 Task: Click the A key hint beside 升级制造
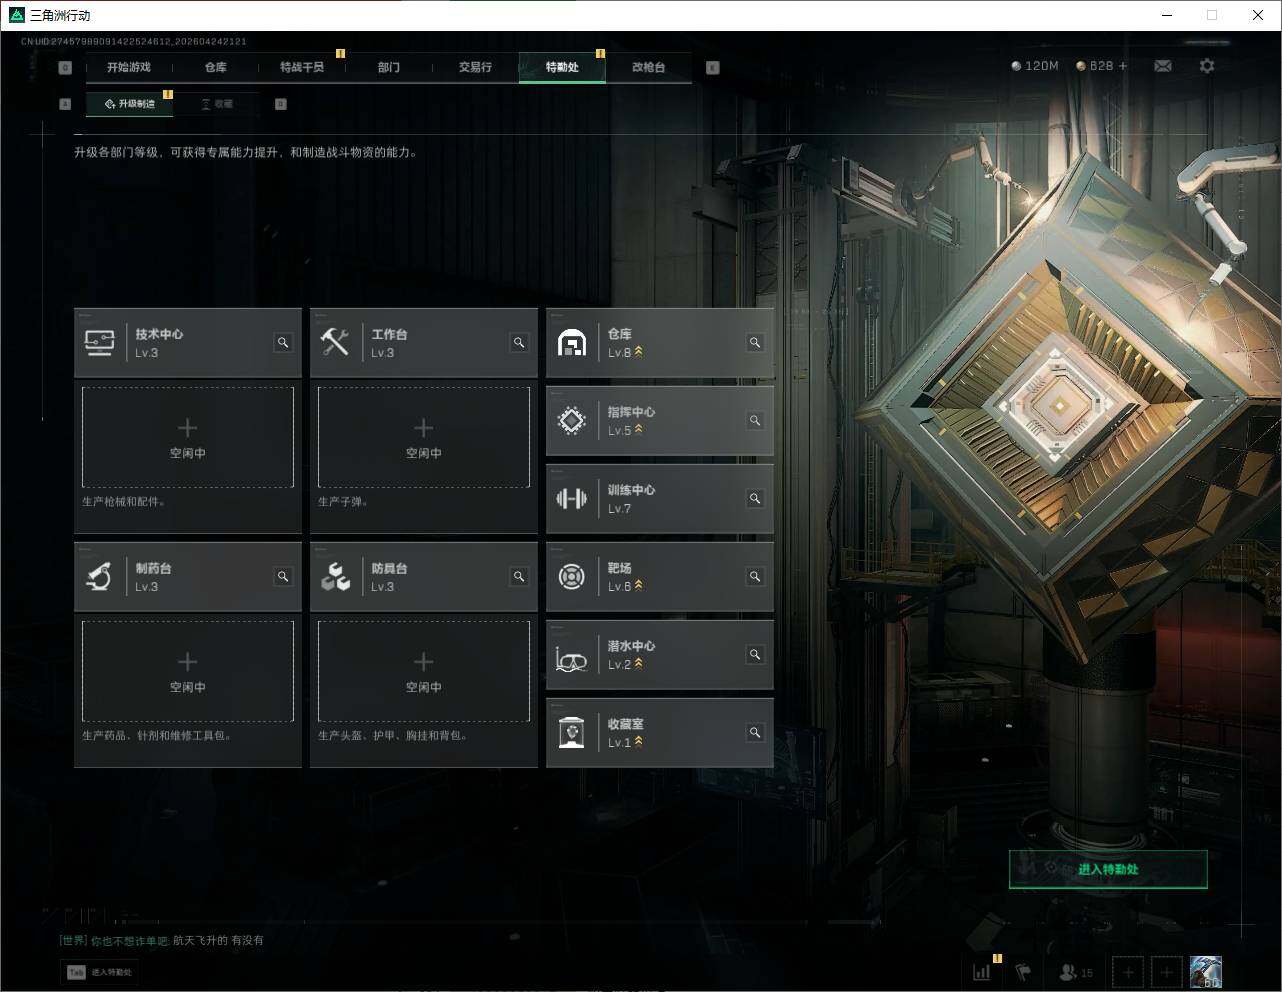65,104
